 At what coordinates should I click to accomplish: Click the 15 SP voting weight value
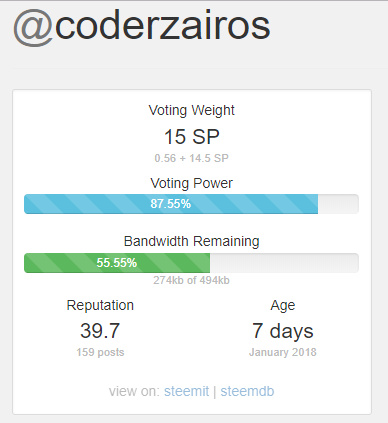[192, 137]
